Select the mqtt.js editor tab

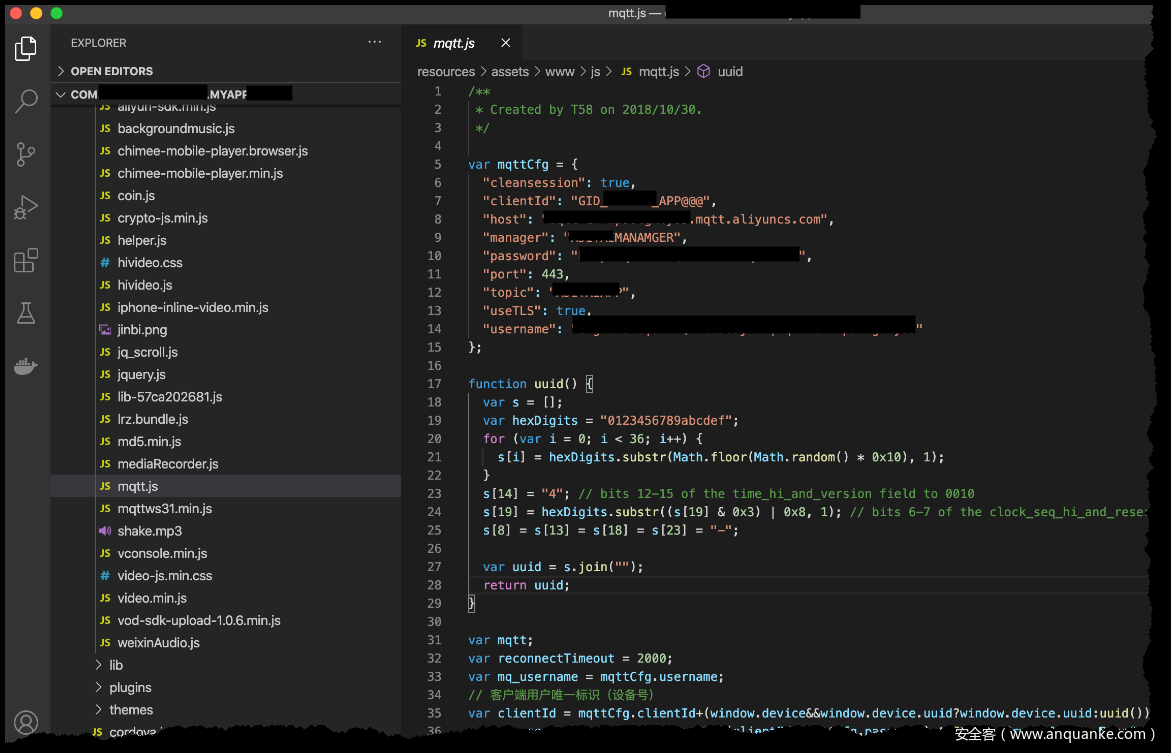coord(454,43)
